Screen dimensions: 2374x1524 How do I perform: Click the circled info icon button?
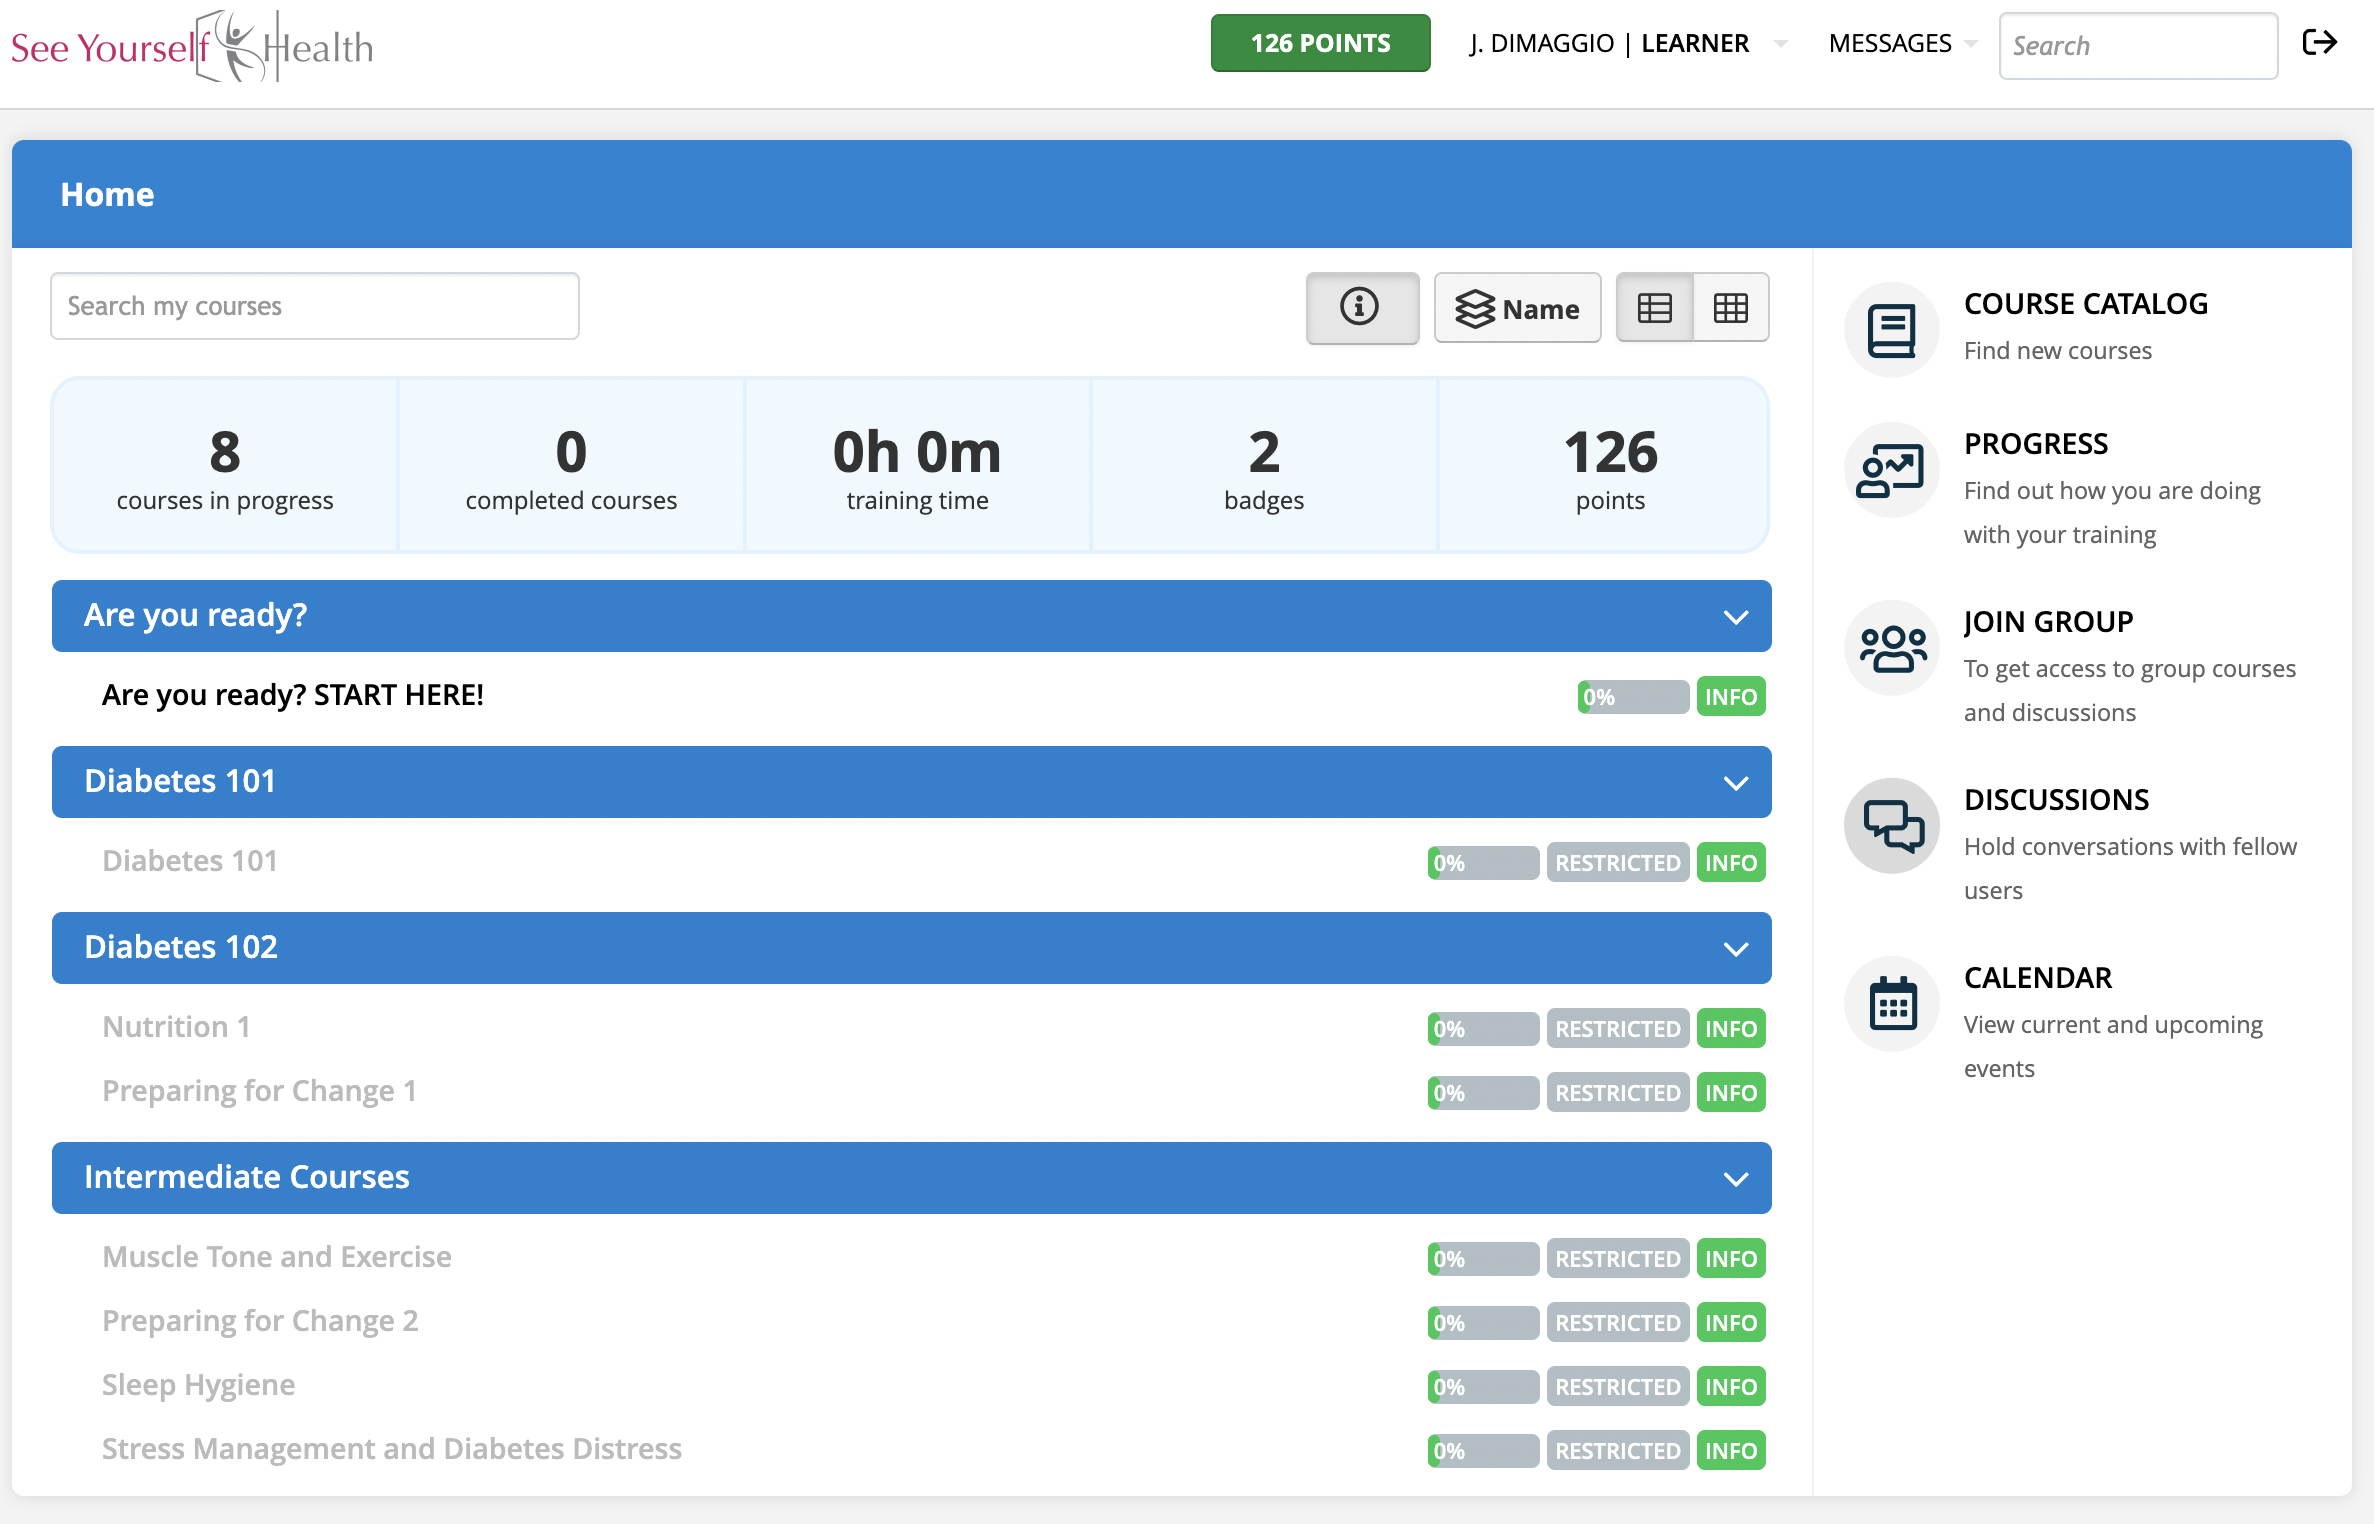(x=1361, y=307)
